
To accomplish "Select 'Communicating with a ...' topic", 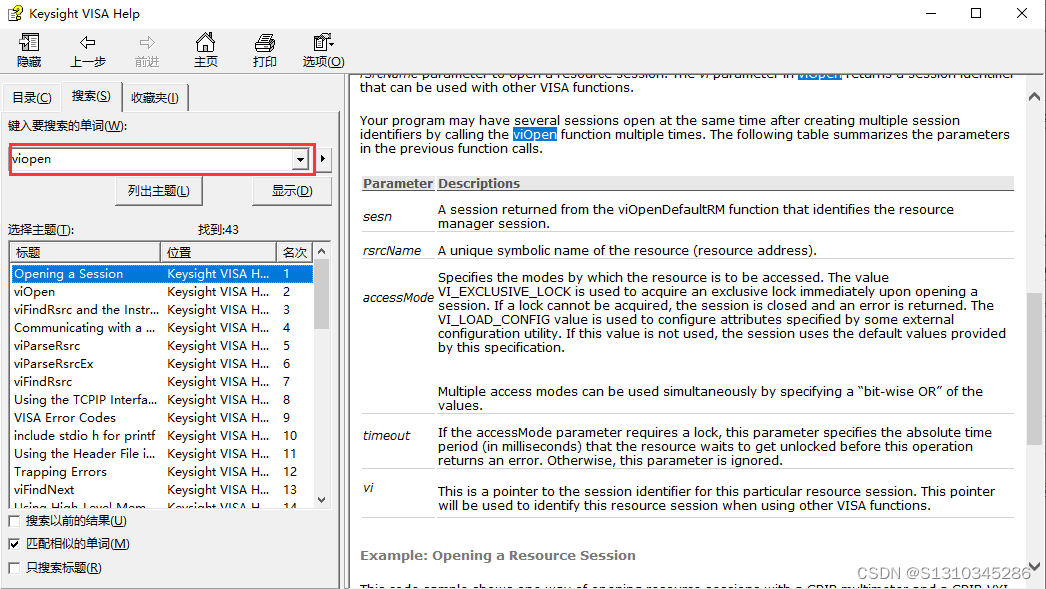I will coord(162,328).
